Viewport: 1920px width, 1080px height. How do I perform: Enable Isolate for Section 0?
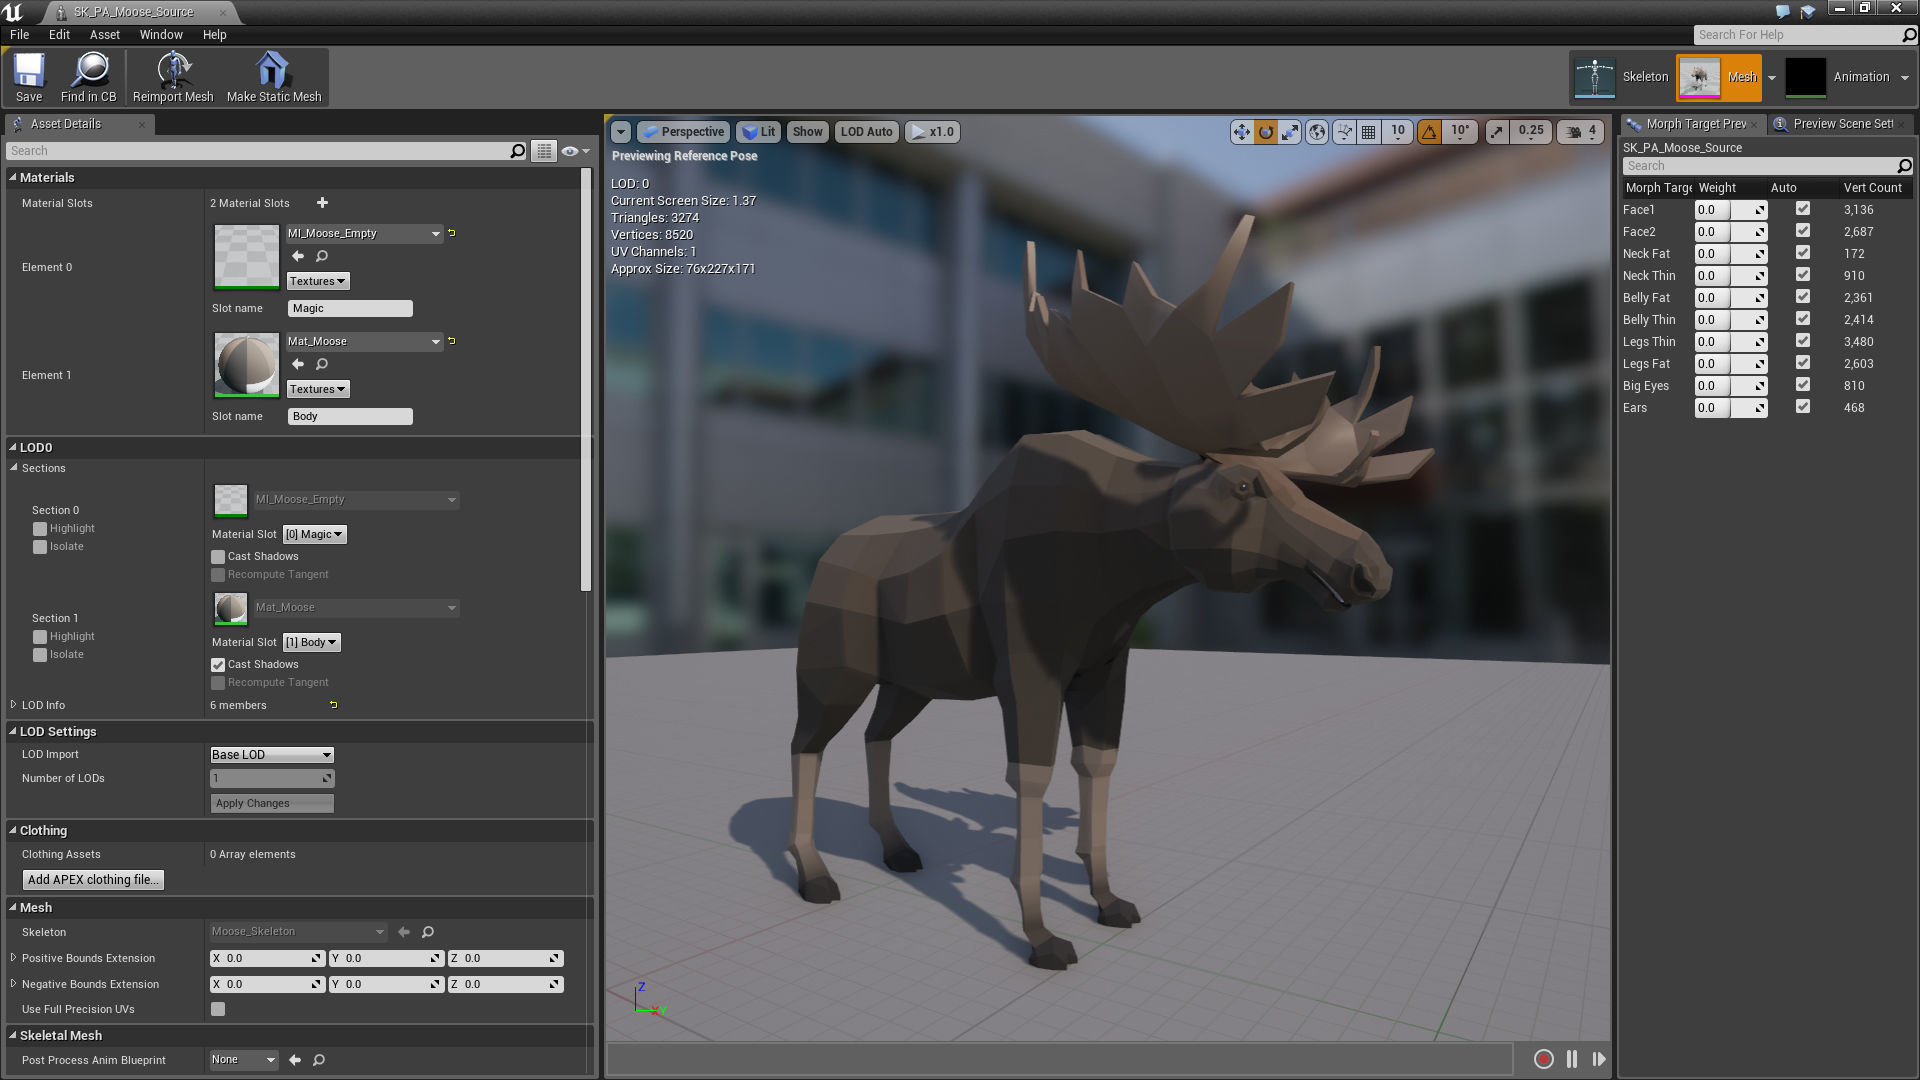(x=40, y=547)
